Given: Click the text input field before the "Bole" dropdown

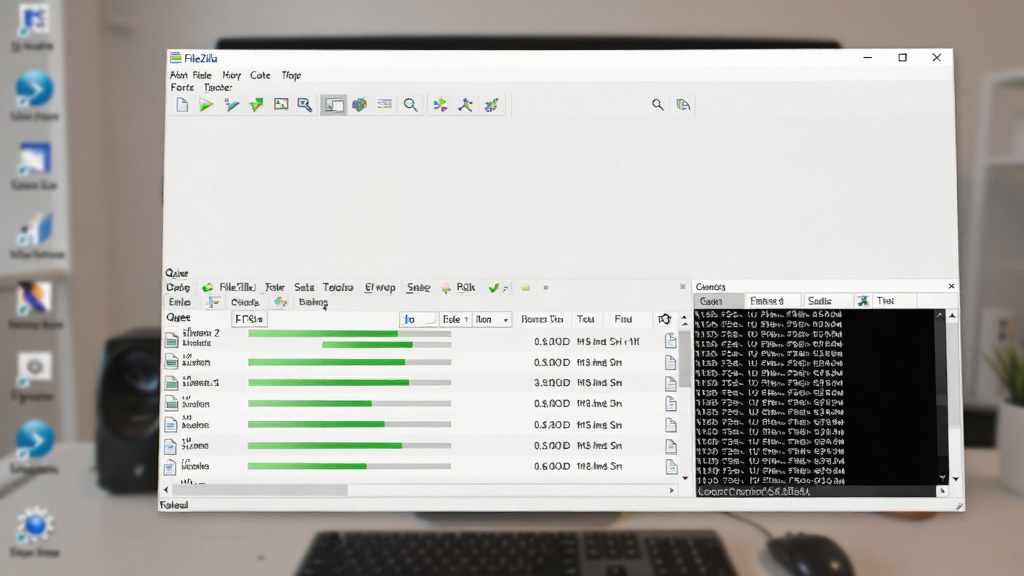Looking at the screenshot, I should point(418,319).
